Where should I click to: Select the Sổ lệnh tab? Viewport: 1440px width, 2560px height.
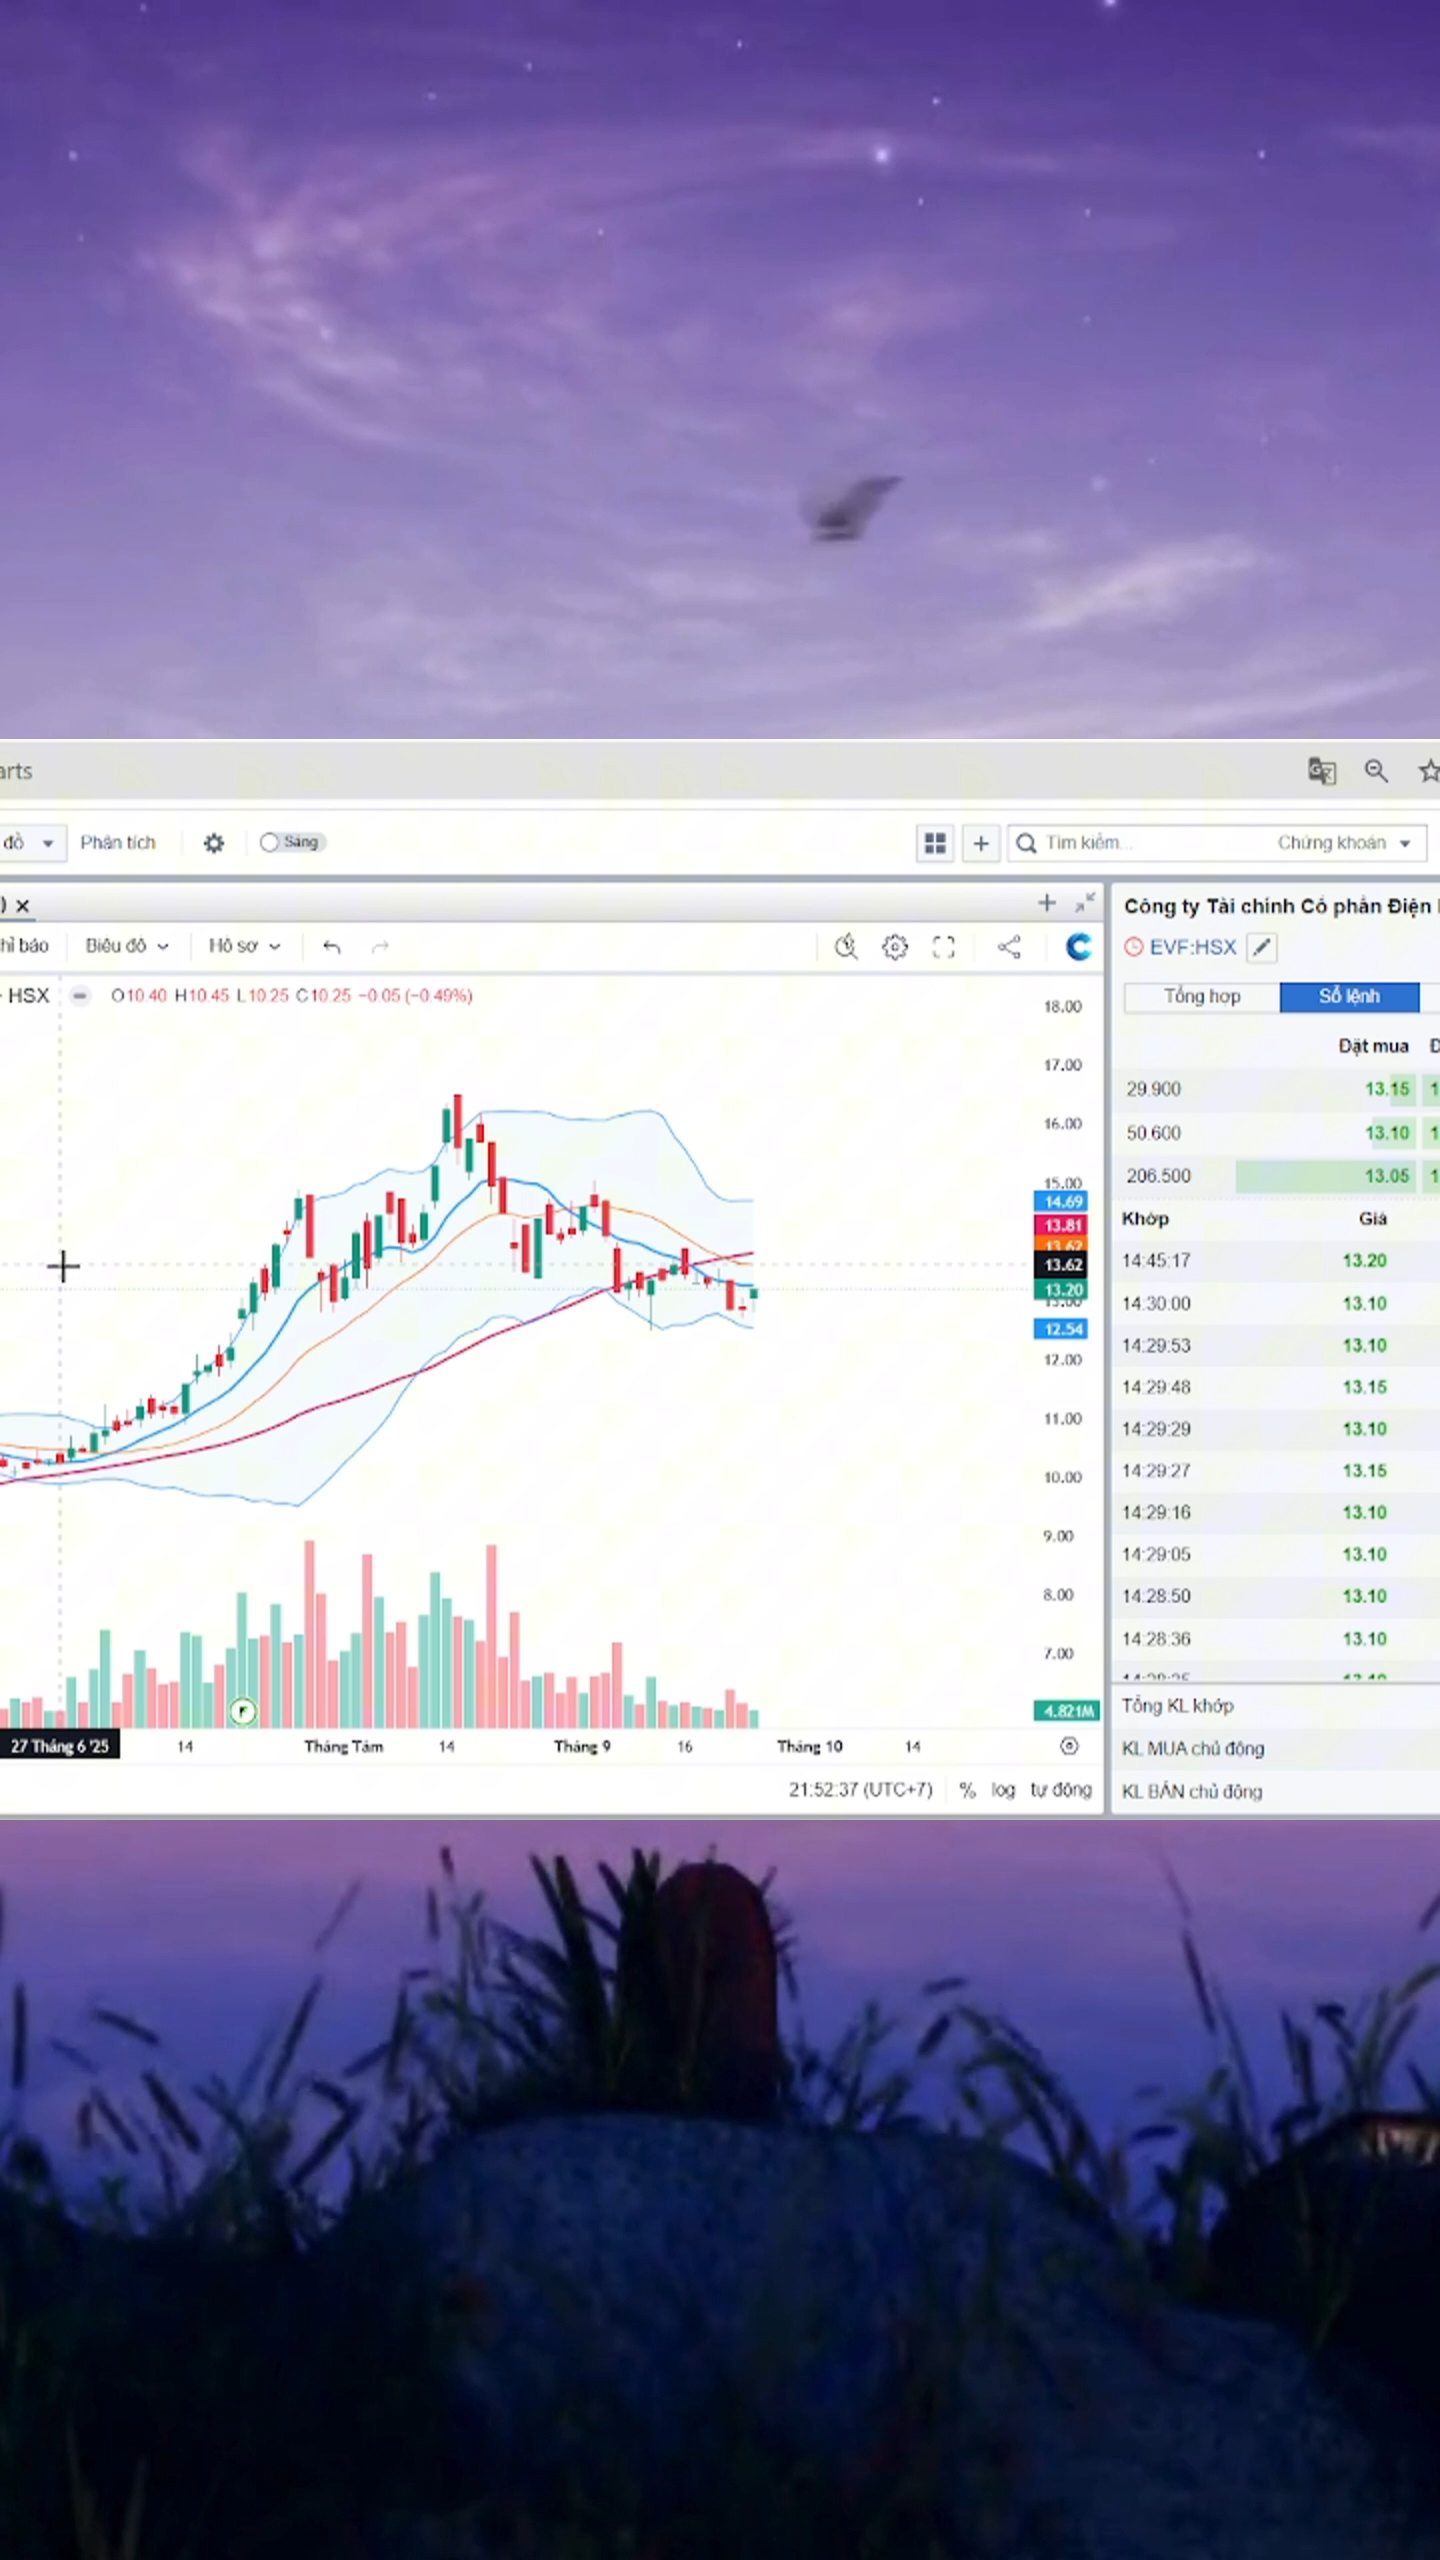pyautogui.click(x=1348, y=996)
